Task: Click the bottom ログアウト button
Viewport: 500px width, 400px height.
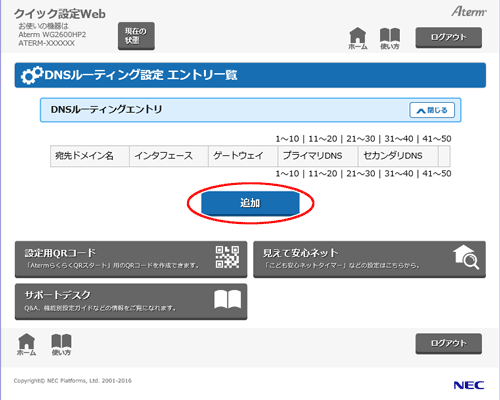Action: 448,343
